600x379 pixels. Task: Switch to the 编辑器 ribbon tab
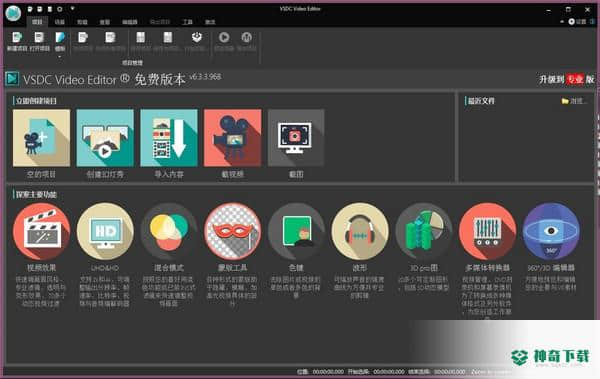pyautogui.click(x=129, y=22)
